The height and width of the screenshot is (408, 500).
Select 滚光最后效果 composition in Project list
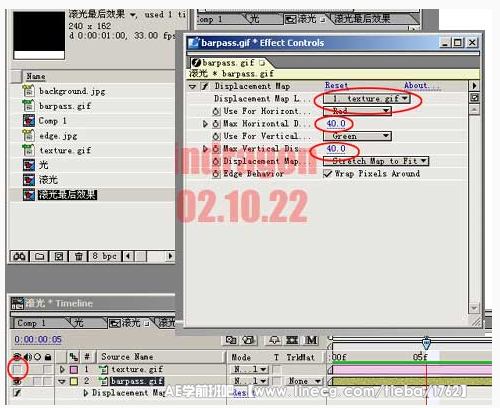(x=67, y=195)
